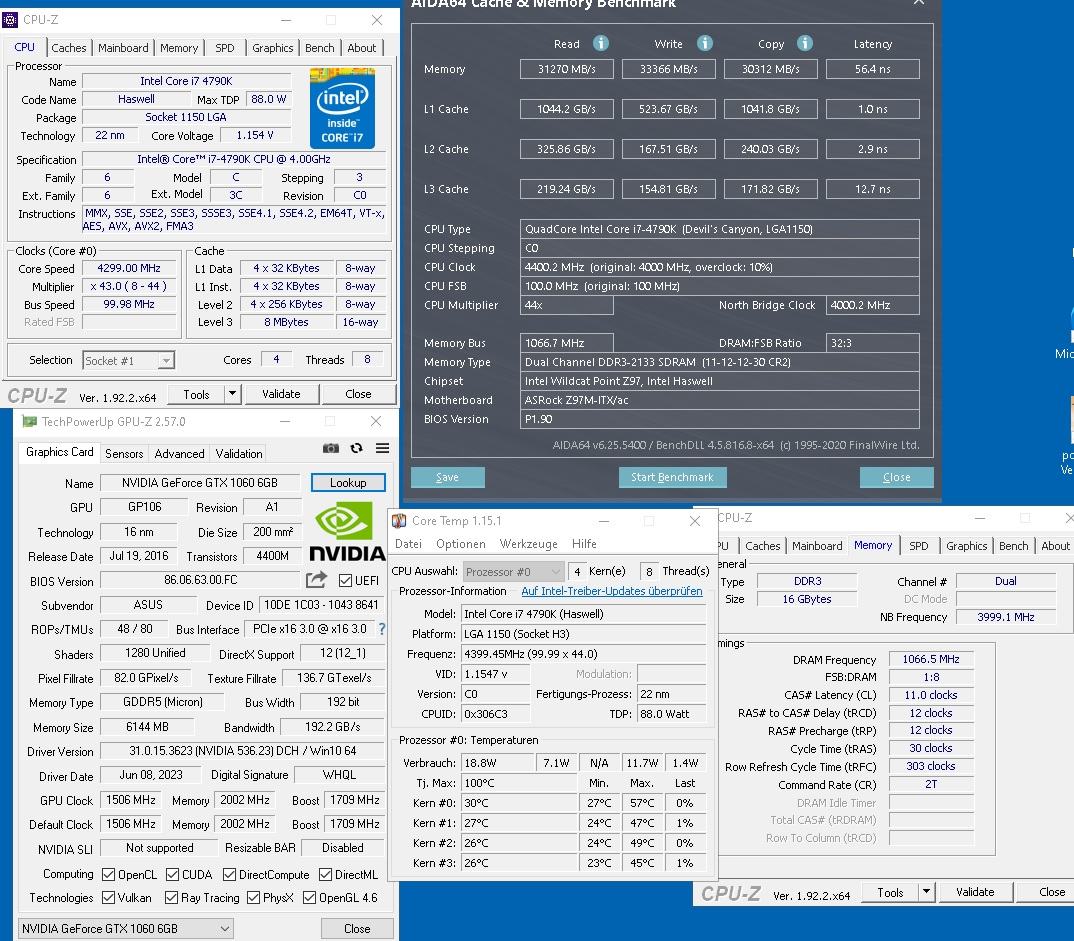This screenshot has height=941, width=1074.
Task: Toggle the OpenCL checkbox
Action: [x=108, y=875]
